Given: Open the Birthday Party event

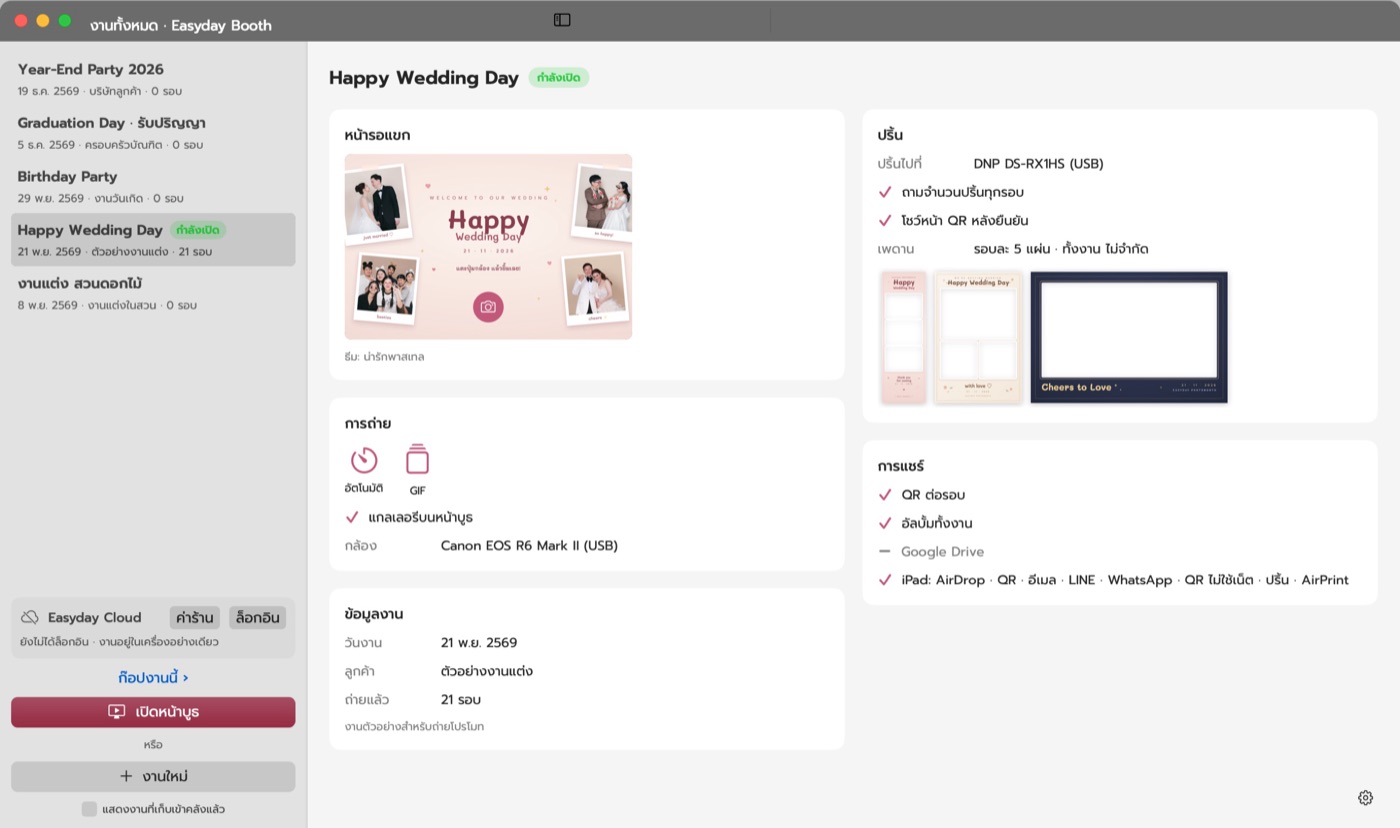Looking at the screenshot, I should point(153,186).
